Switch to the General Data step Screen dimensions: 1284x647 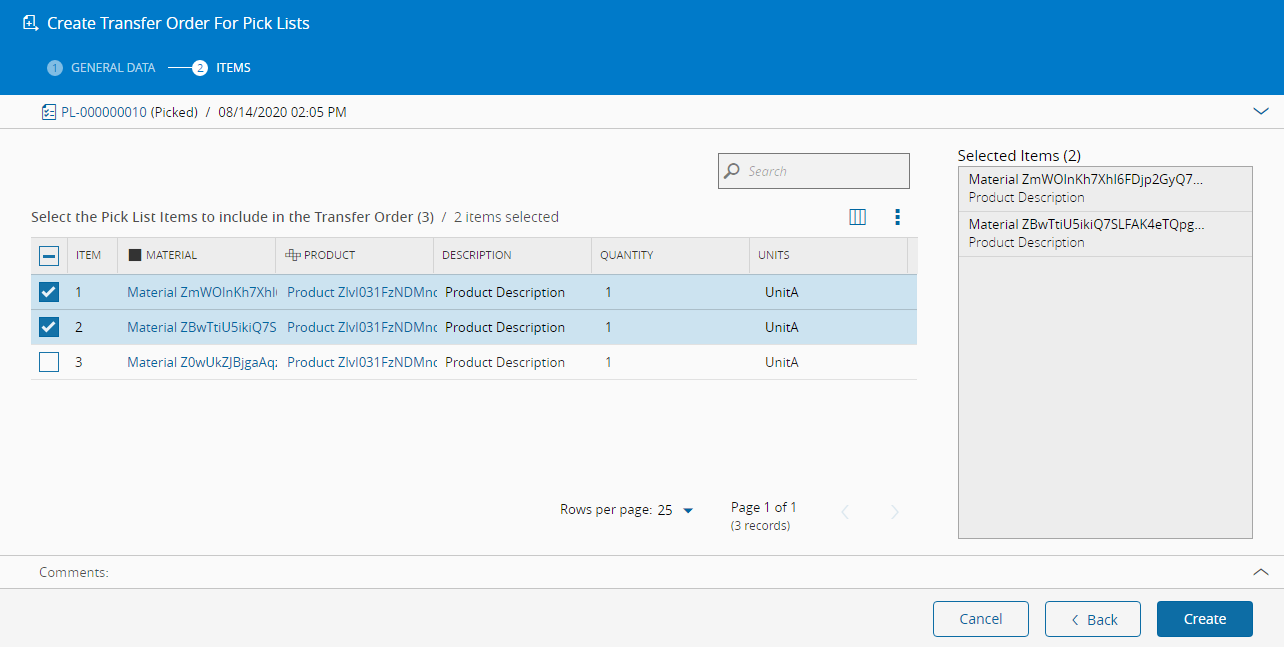(102, 68)
